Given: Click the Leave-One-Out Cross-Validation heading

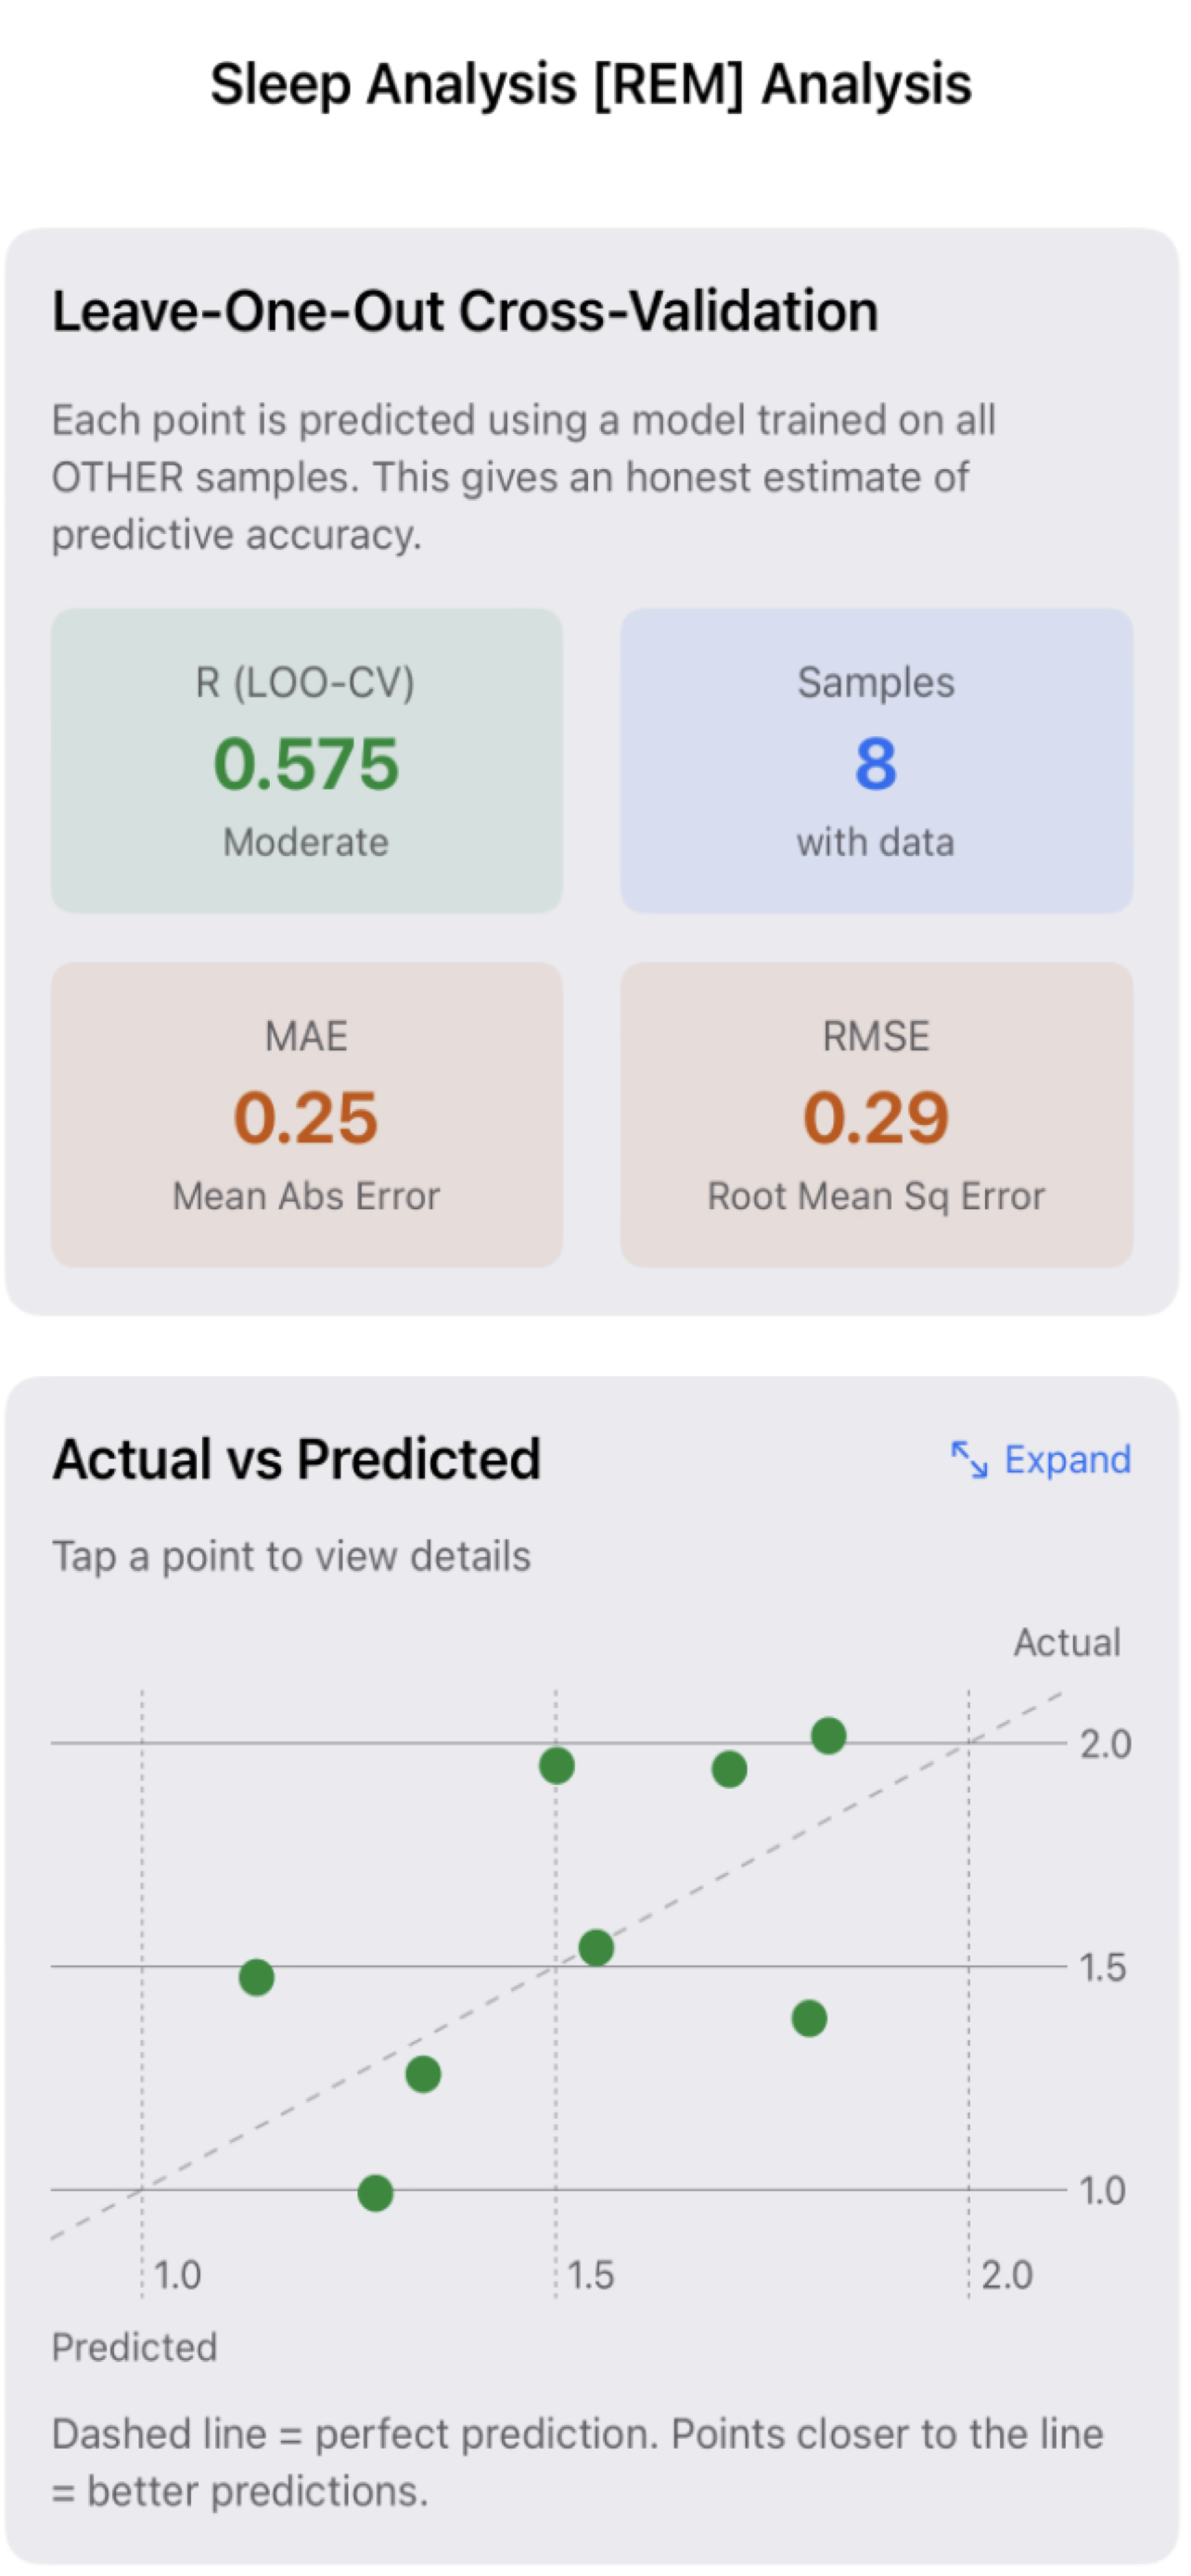Looking at the screenshot, I should [x=465, y=311].
